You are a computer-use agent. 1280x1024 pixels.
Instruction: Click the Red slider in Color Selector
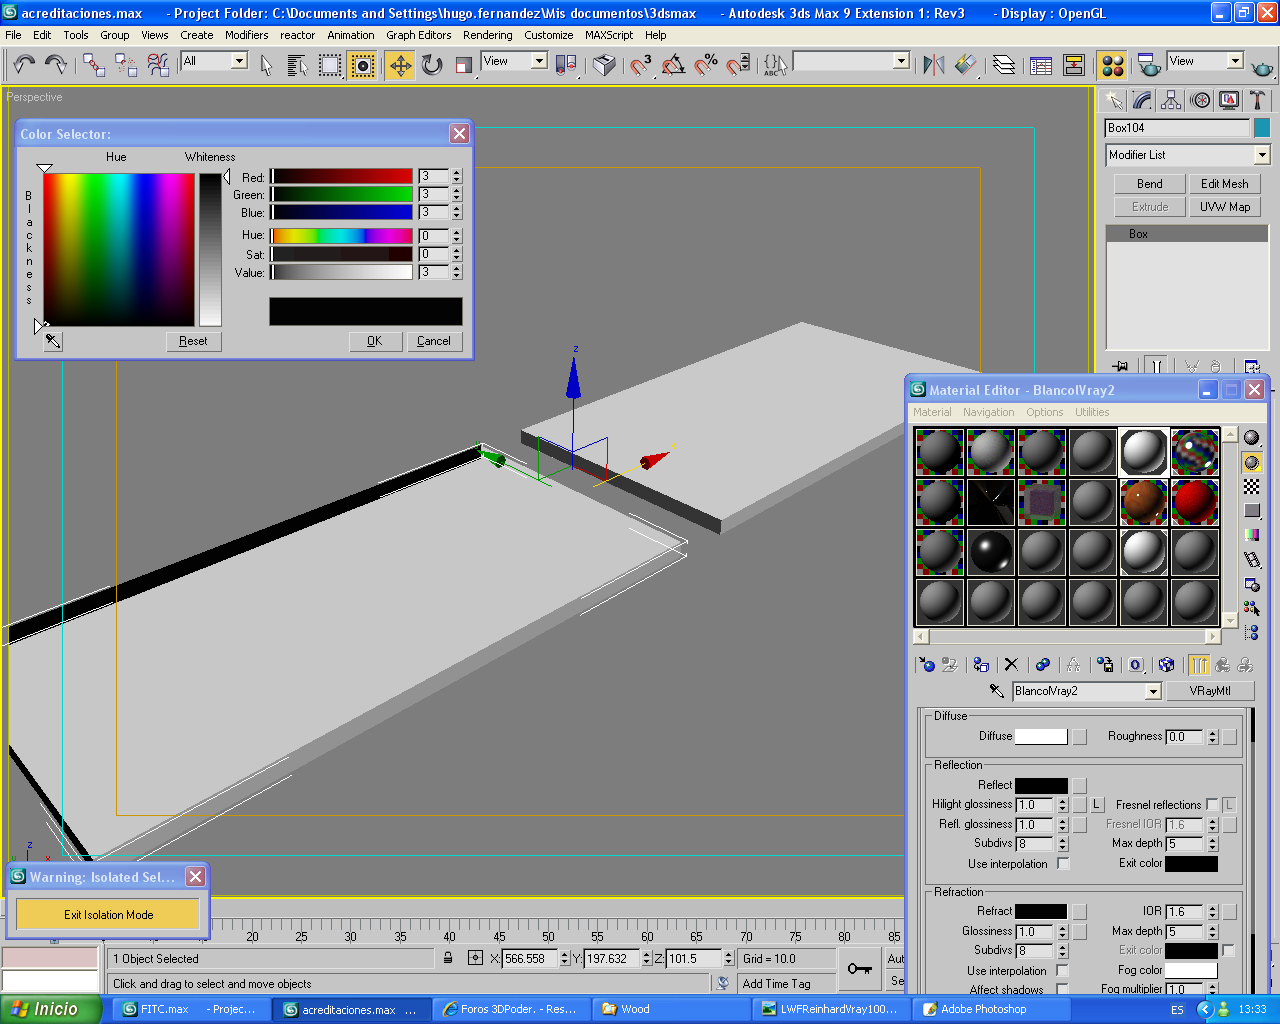pyautogui.click(x=342, y=176)
